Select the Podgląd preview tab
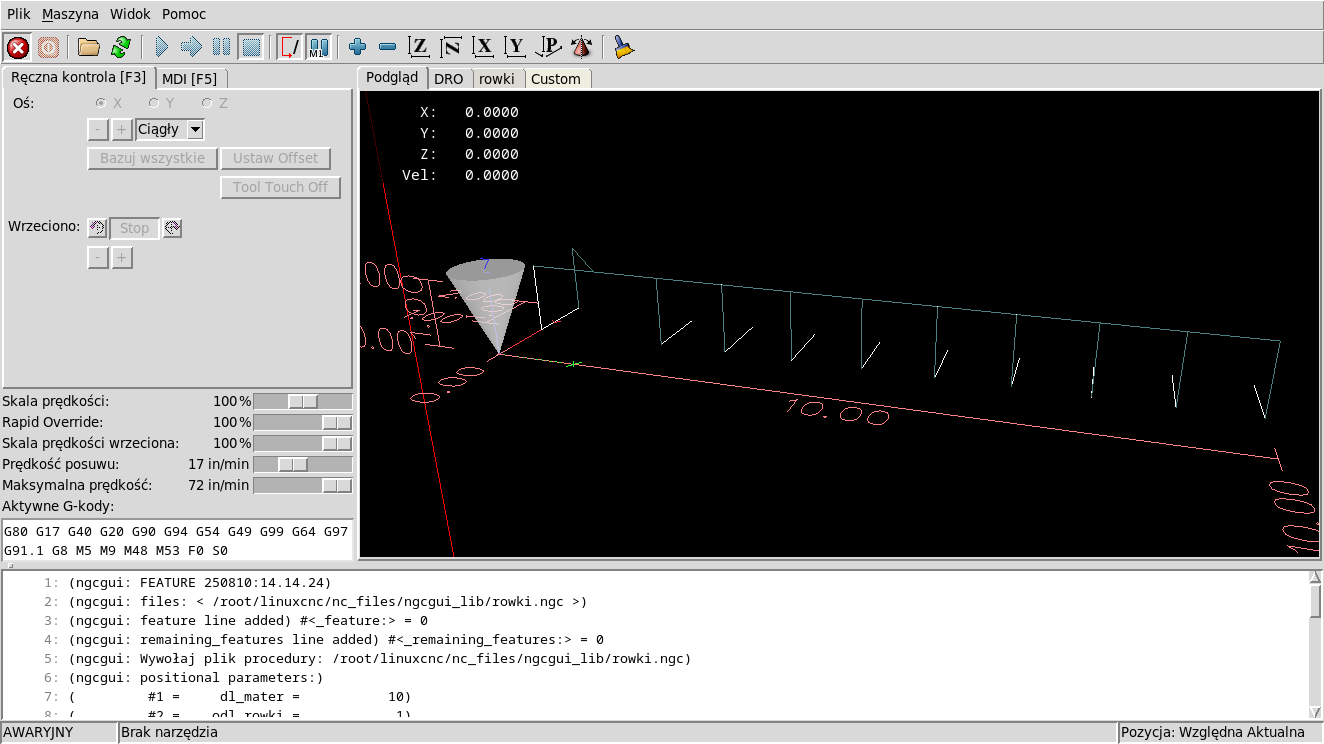 point(392,77)
